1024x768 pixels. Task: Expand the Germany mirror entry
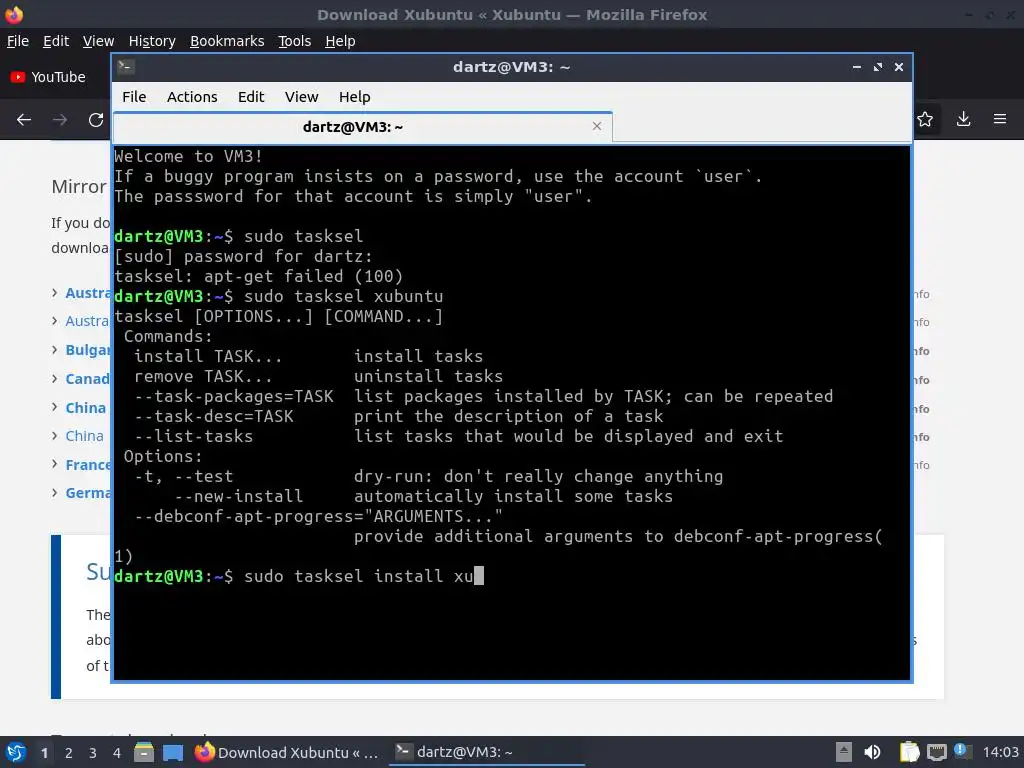point(55,492)
